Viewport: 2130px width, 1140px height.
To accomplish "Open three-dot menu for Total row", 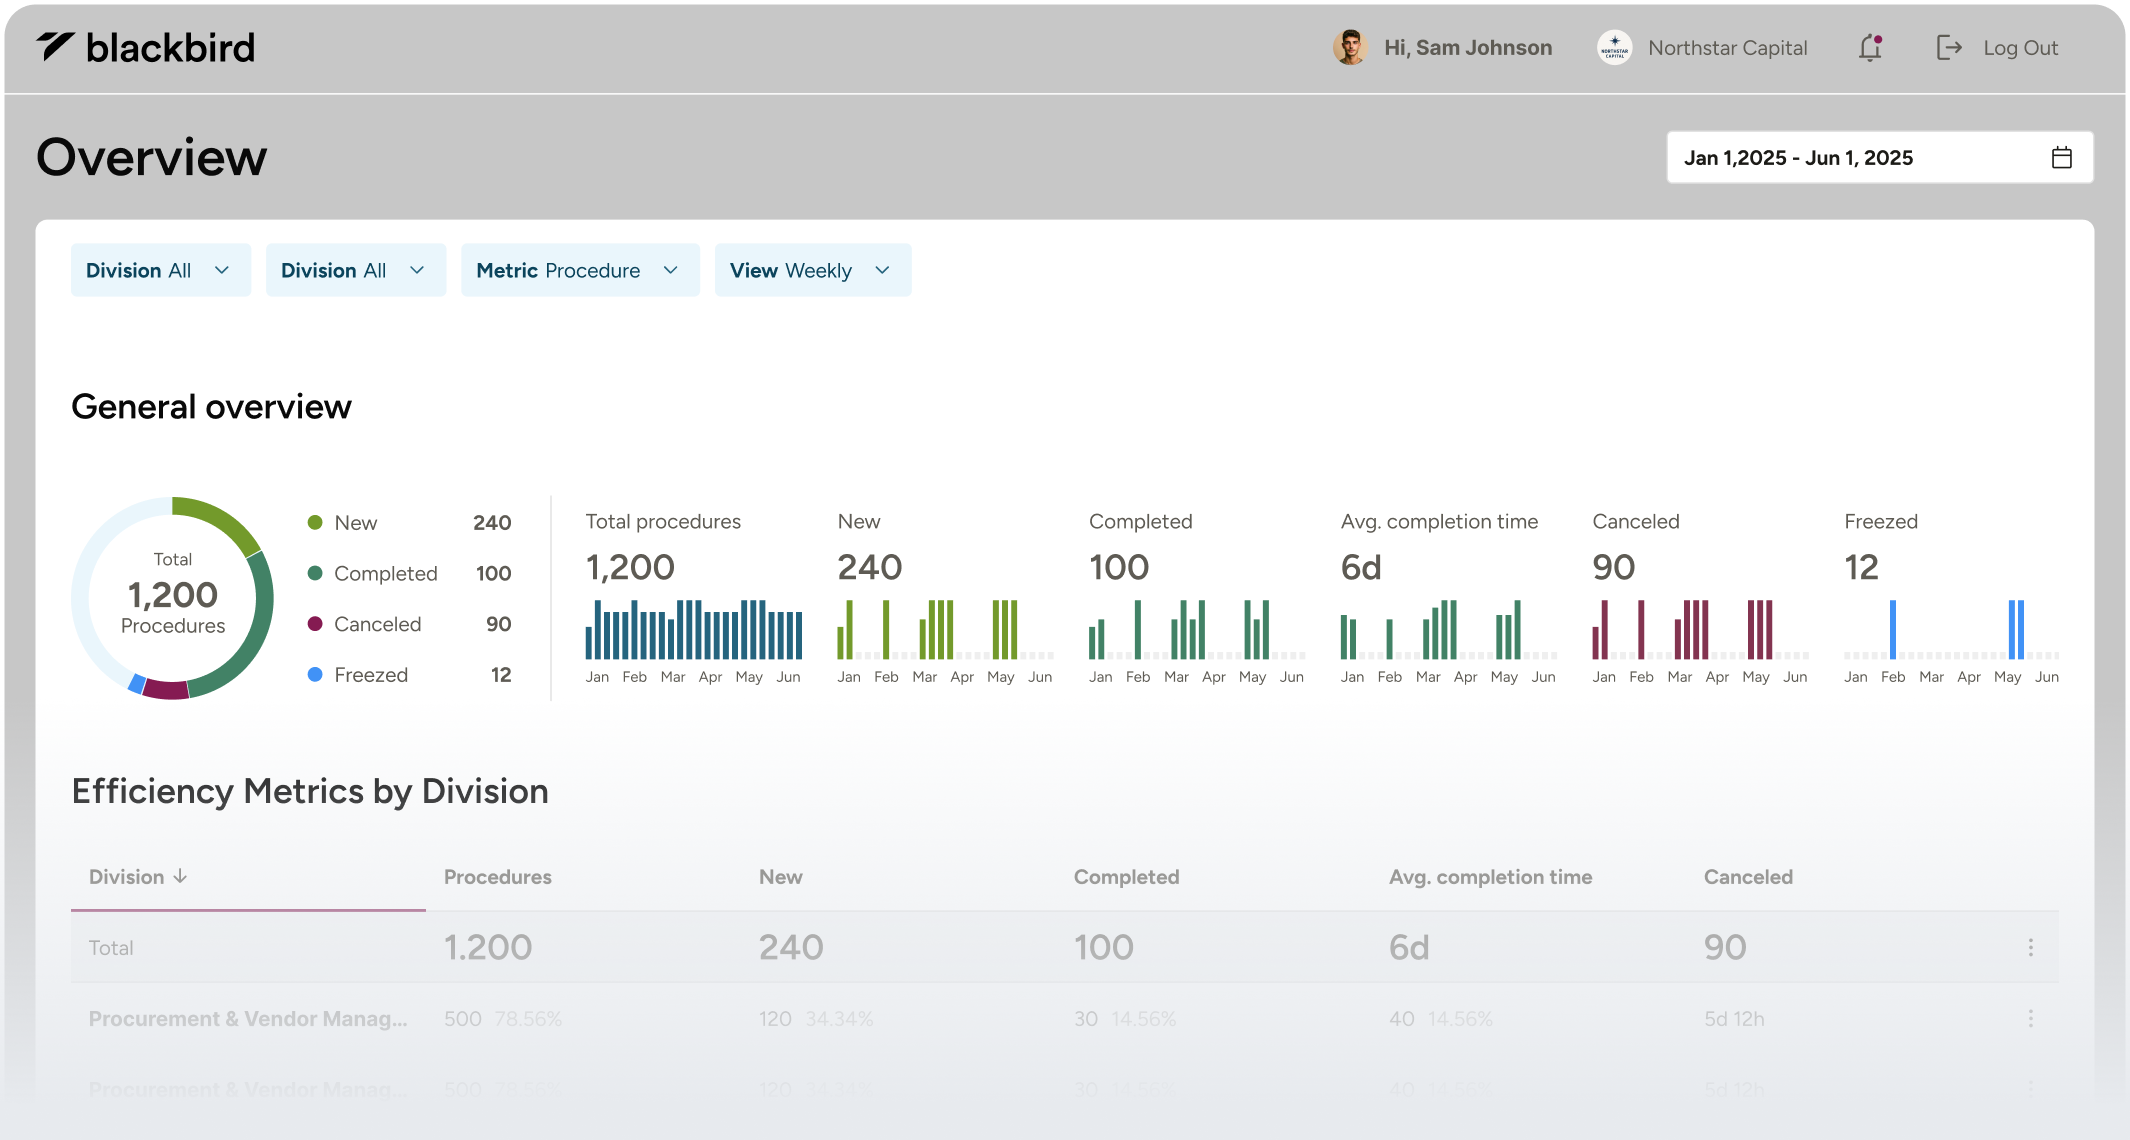I will [x=2030, y=947].
